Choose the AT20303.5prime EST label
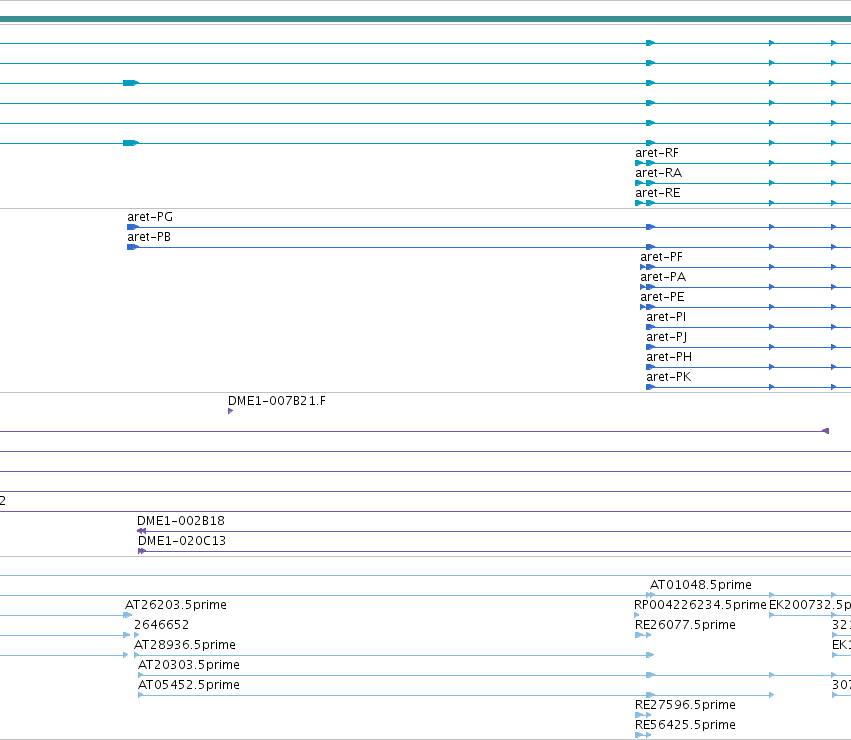The width and height of the screenshot is (851, 740). pyautogui.click(x=189, y=665)
